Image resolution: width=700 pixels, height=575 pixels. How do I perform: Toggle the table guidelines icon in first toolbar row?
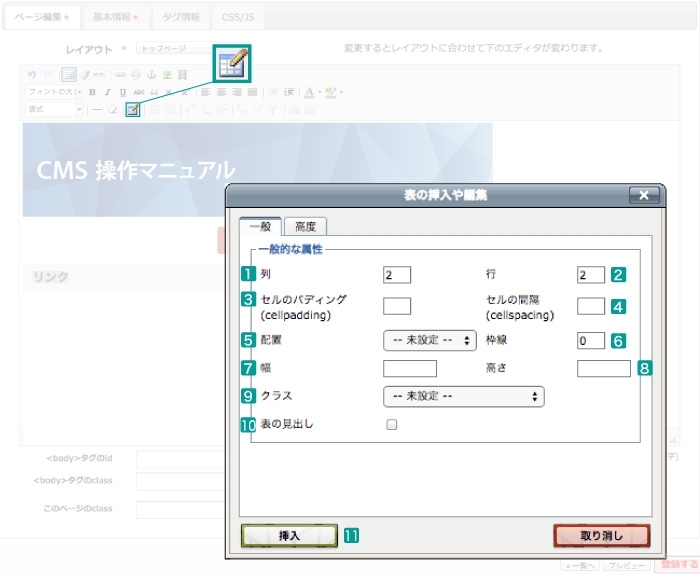(69, 75)
